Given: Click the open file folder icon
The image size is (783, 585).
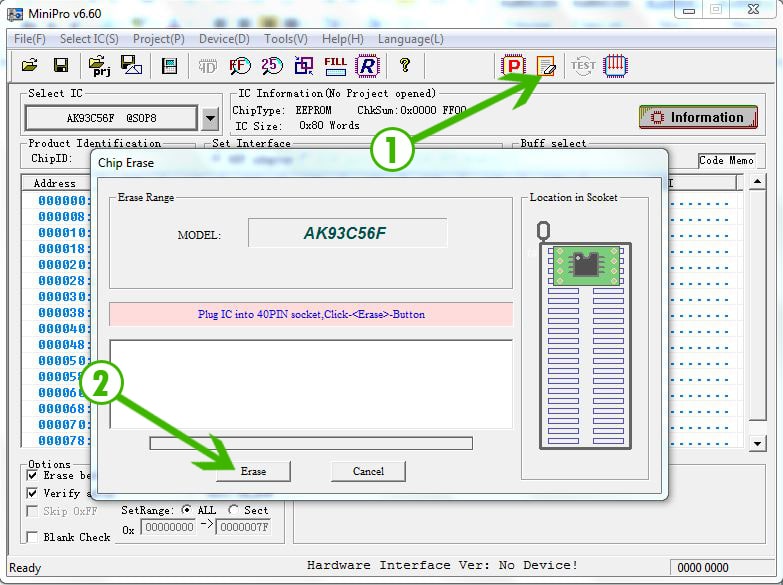Looking at the screenshot, I should point(30,65).
